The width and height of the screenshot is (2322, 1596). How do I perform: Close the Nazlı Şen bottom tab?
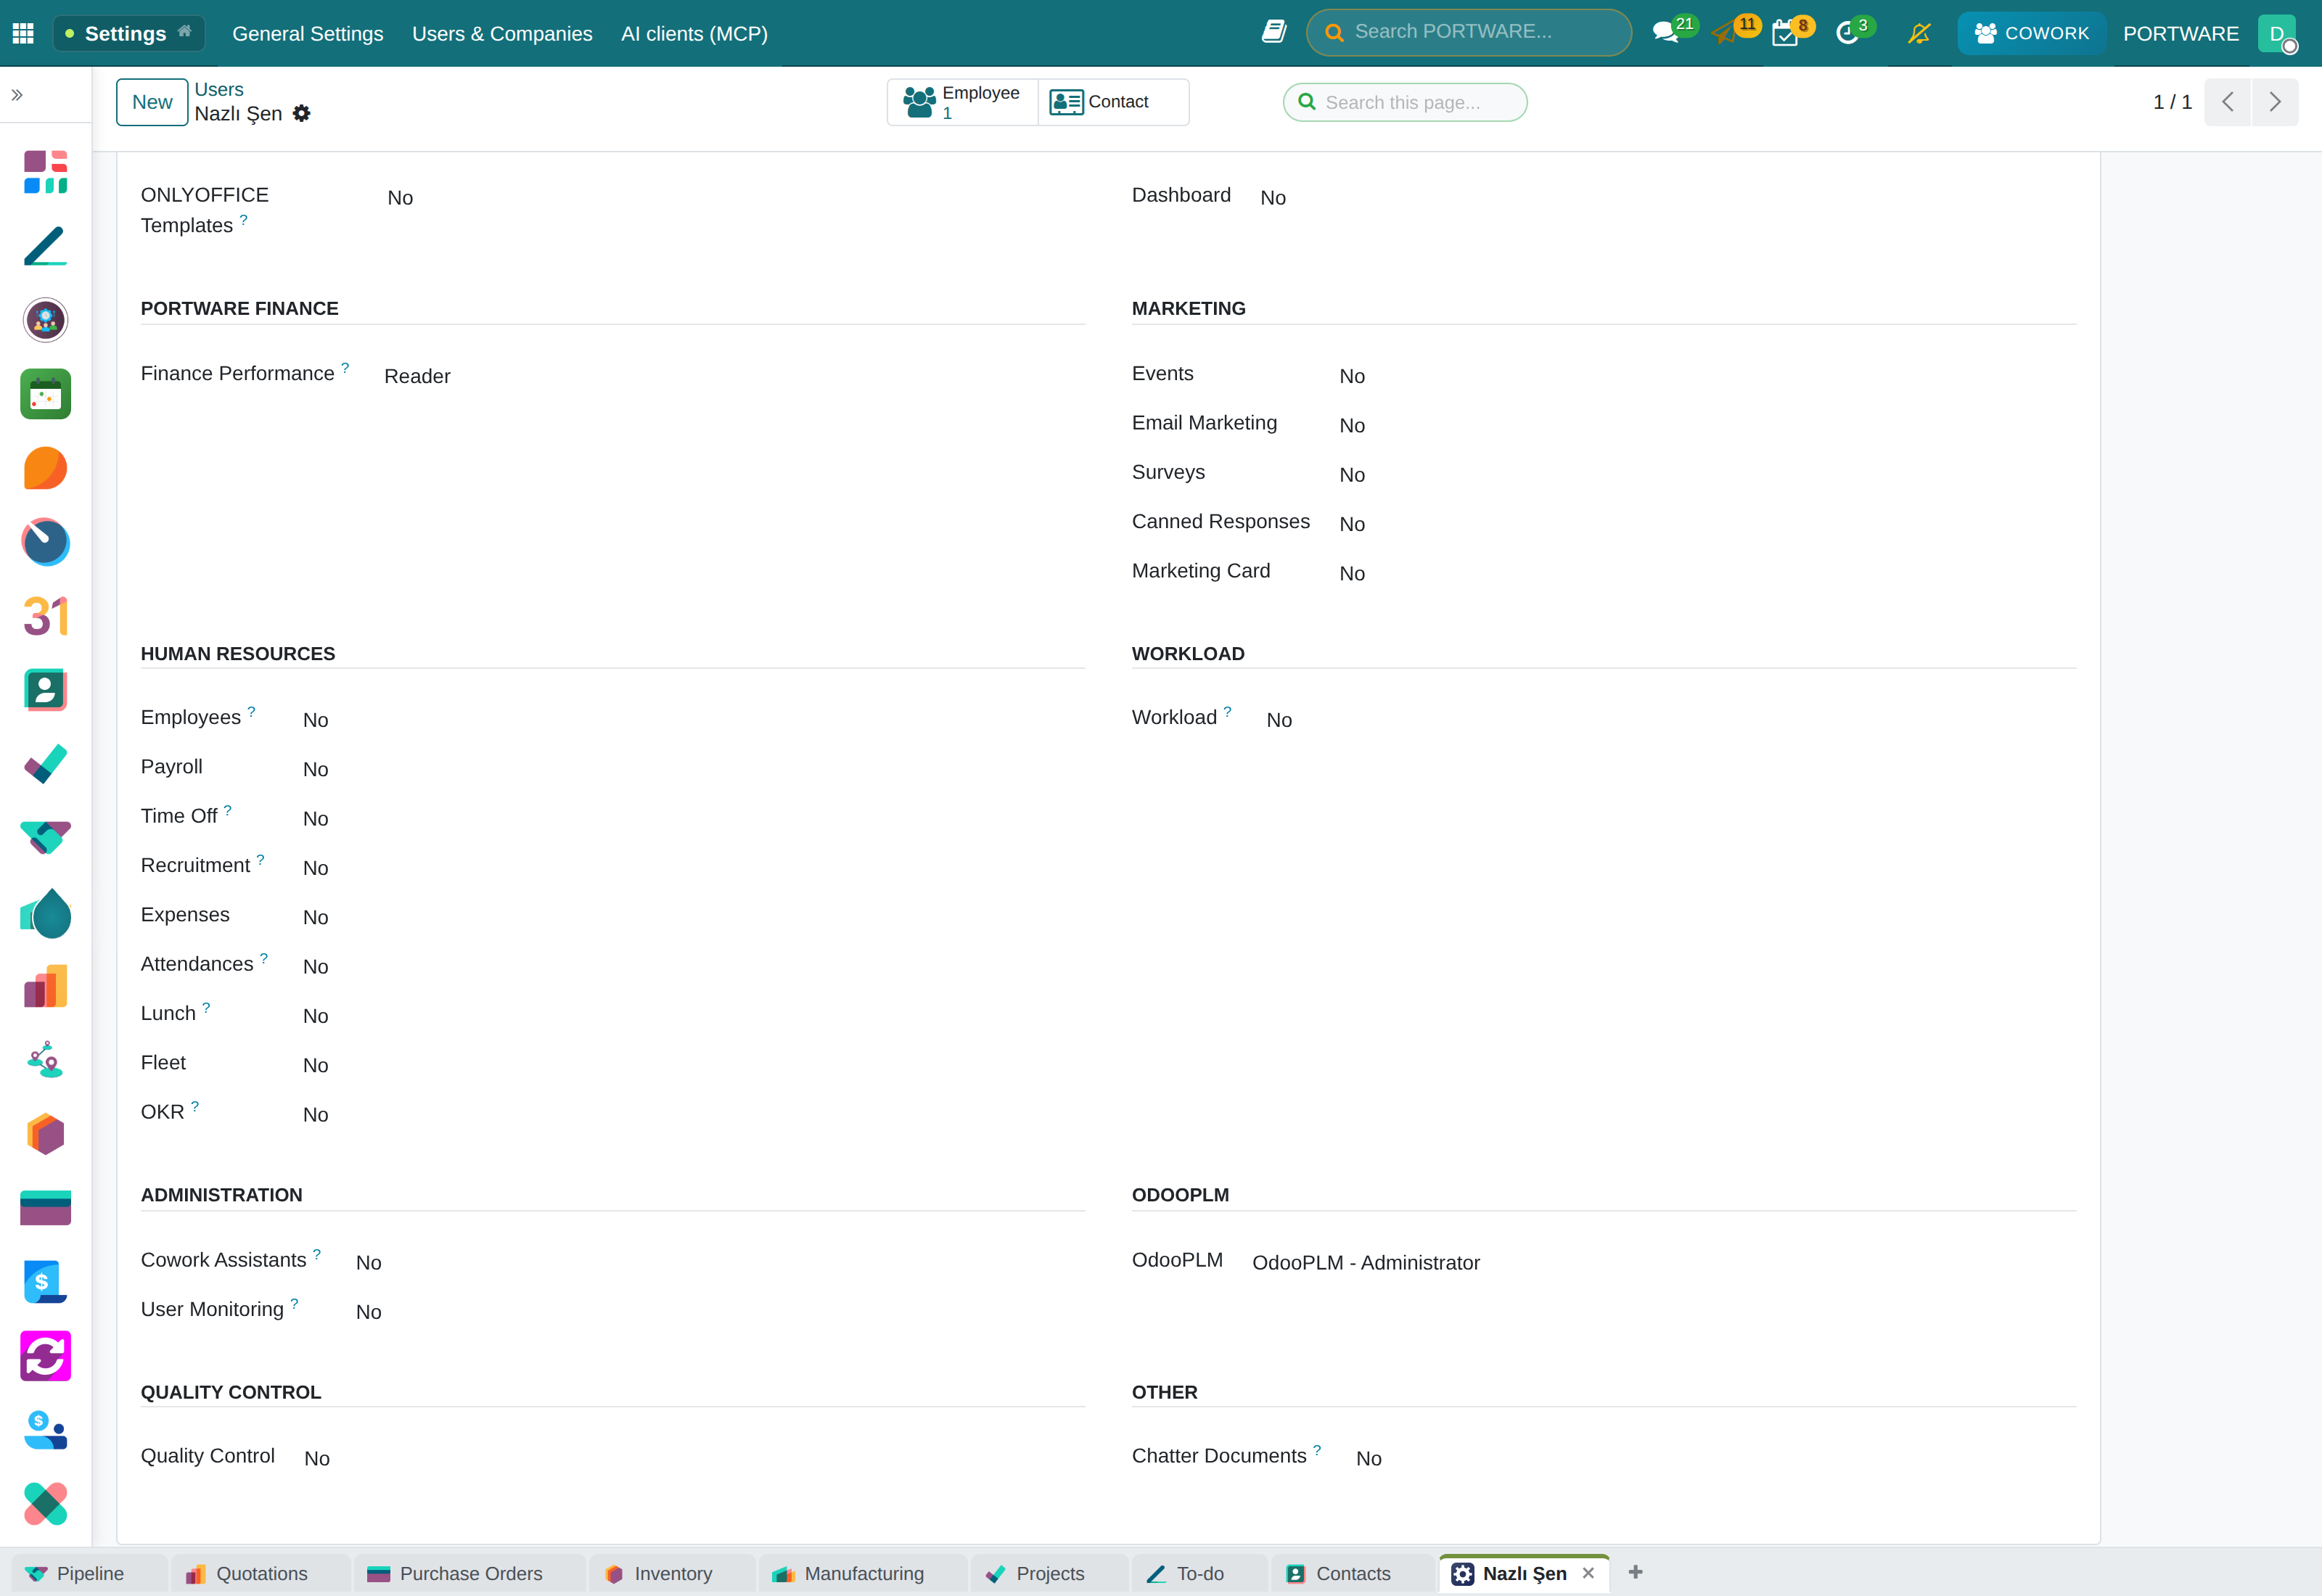[1588, 1573]
